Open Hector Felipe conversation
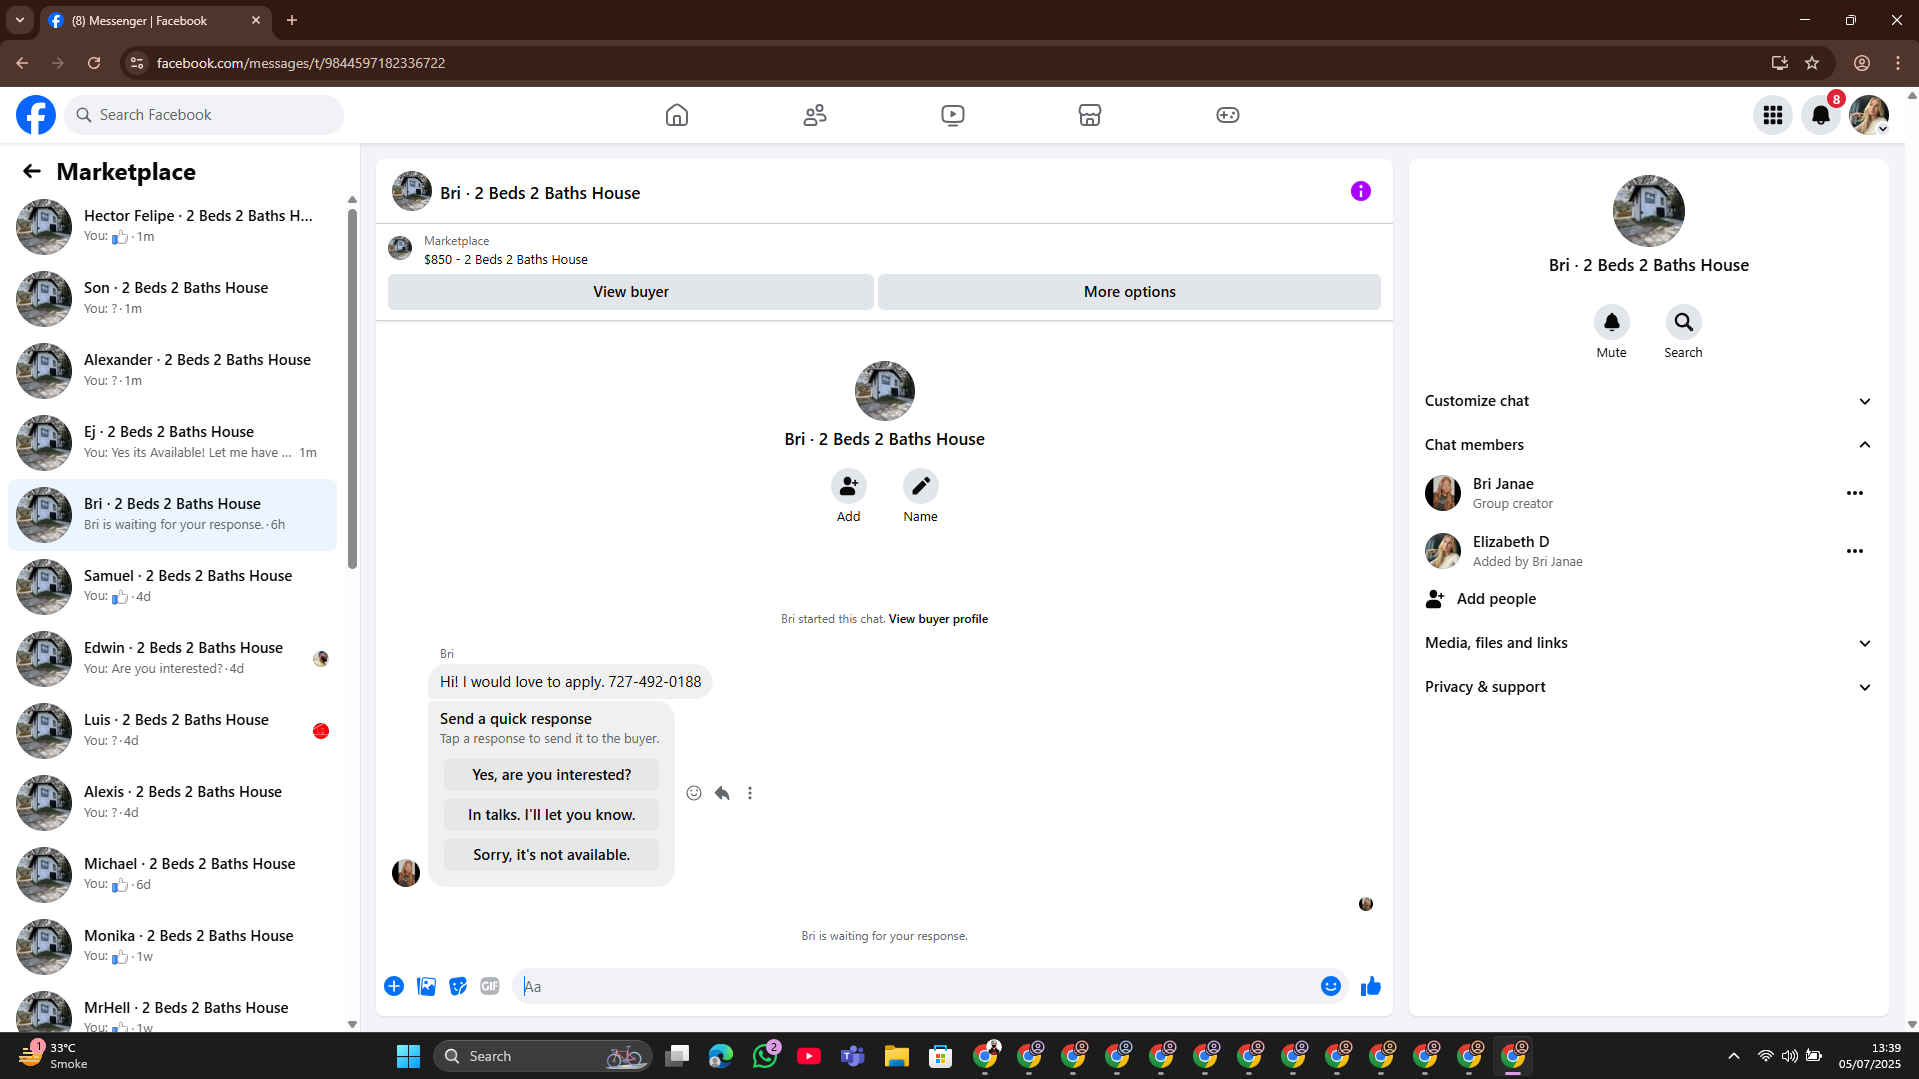The height and width of the screenshot is (1079, 1919). (x=173, y=226)
